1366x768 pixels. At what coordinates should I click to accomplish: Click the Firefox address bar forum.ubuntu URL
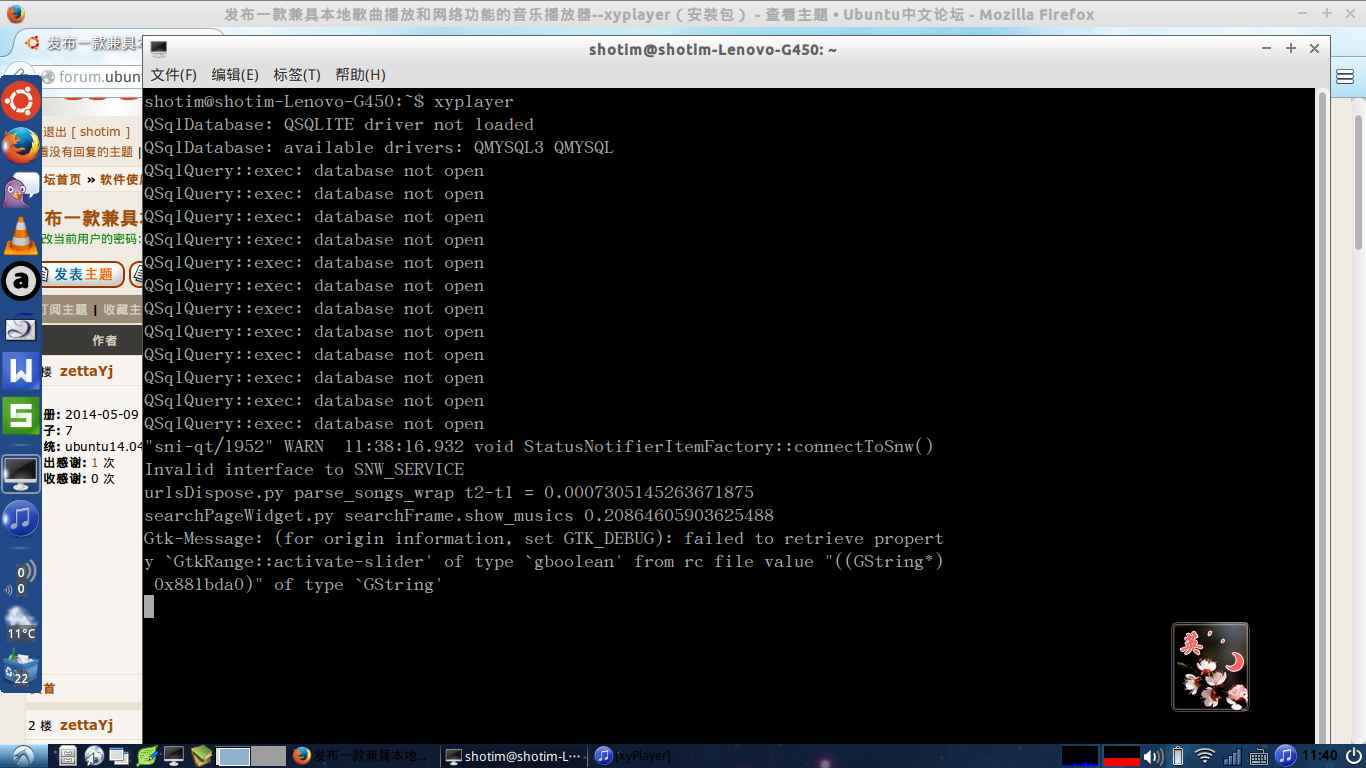[99, 77]
